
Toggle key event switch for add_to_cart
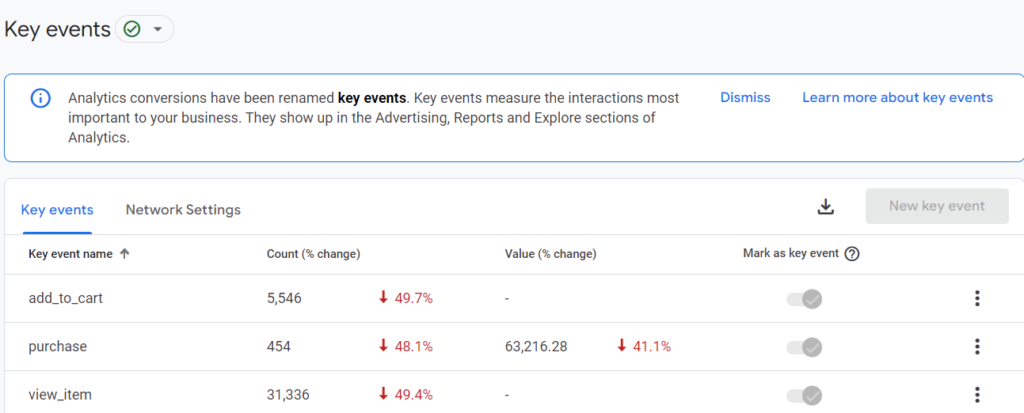(x=805, y=298)
